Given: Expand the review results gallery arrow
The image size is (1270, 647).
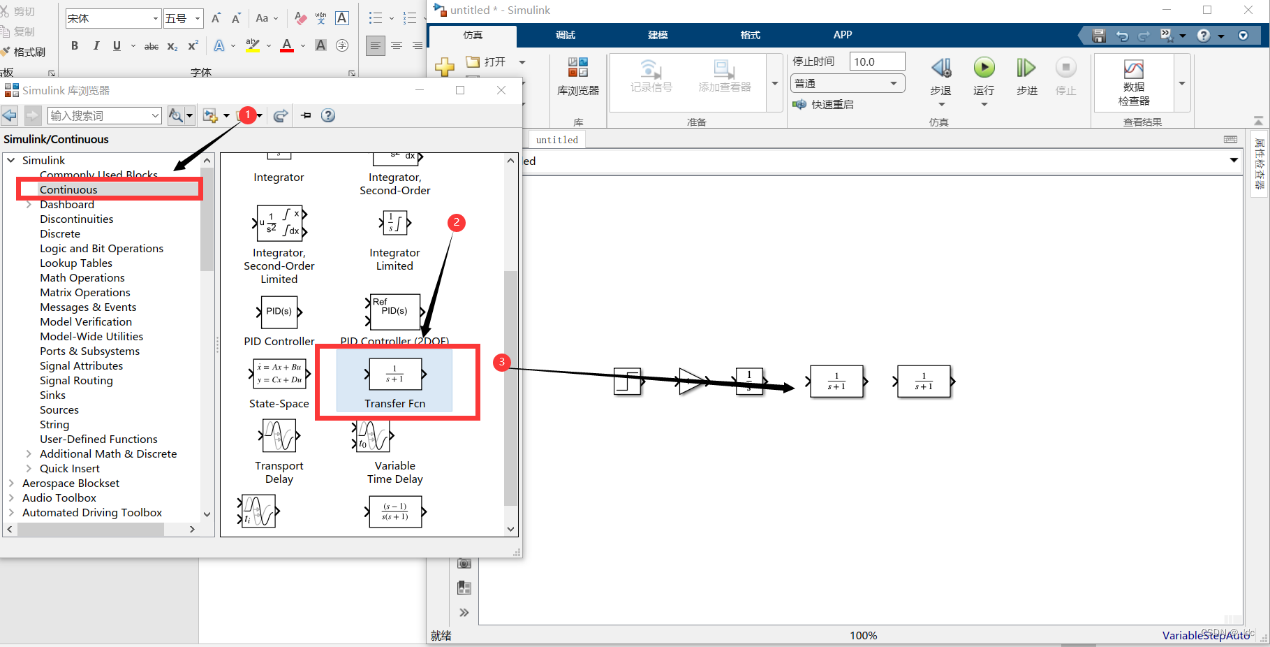Looking at the screenshot, I should 1182,84.
